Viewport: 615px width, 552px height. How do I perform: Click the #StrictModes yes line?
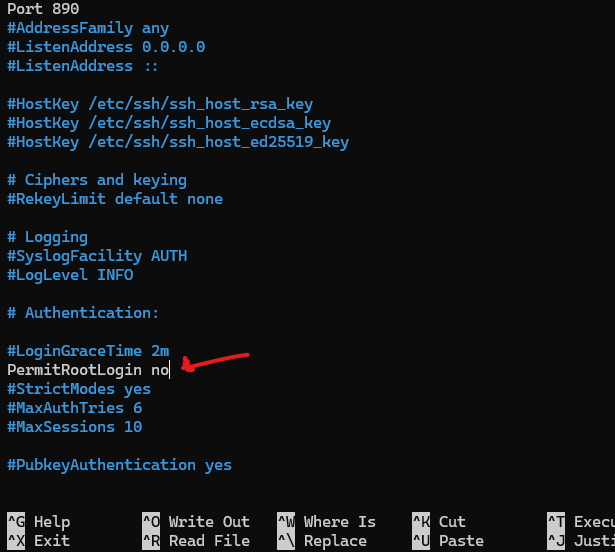tap(79, 389)
